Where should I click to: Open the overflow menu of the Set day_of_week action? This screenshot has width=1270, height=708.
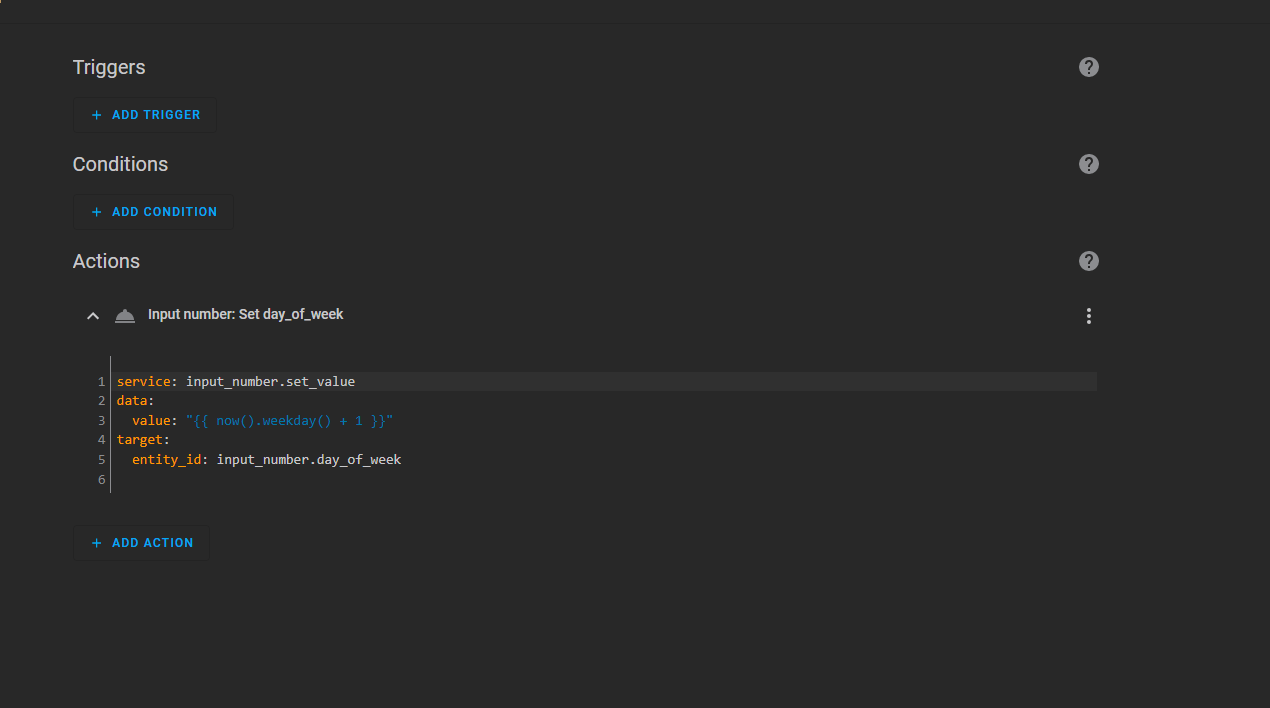point(1088,315)
